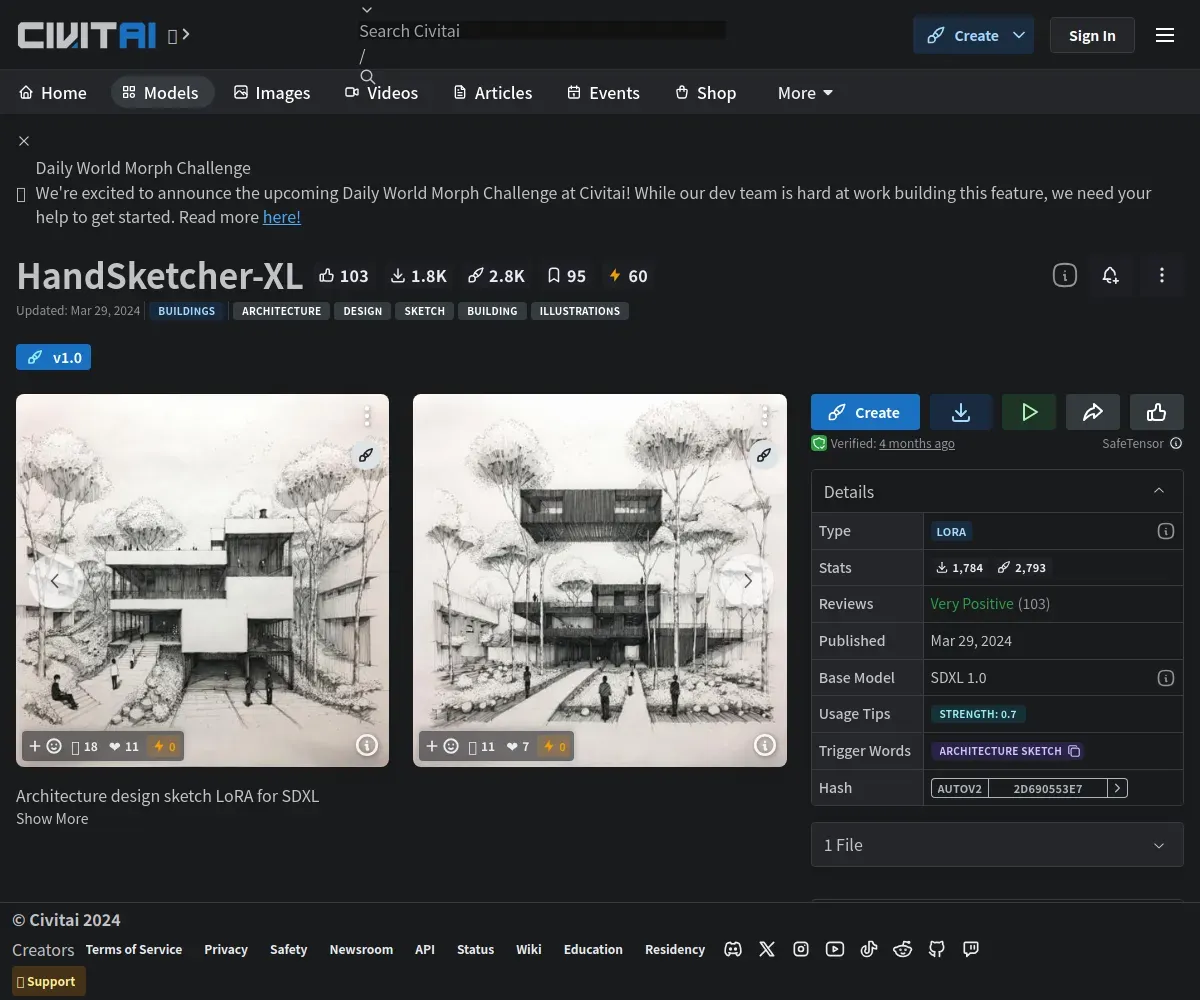This screenshot has width=1200, height=1000.
Task: Open the TikTok footer link
Action: [869, 949]
